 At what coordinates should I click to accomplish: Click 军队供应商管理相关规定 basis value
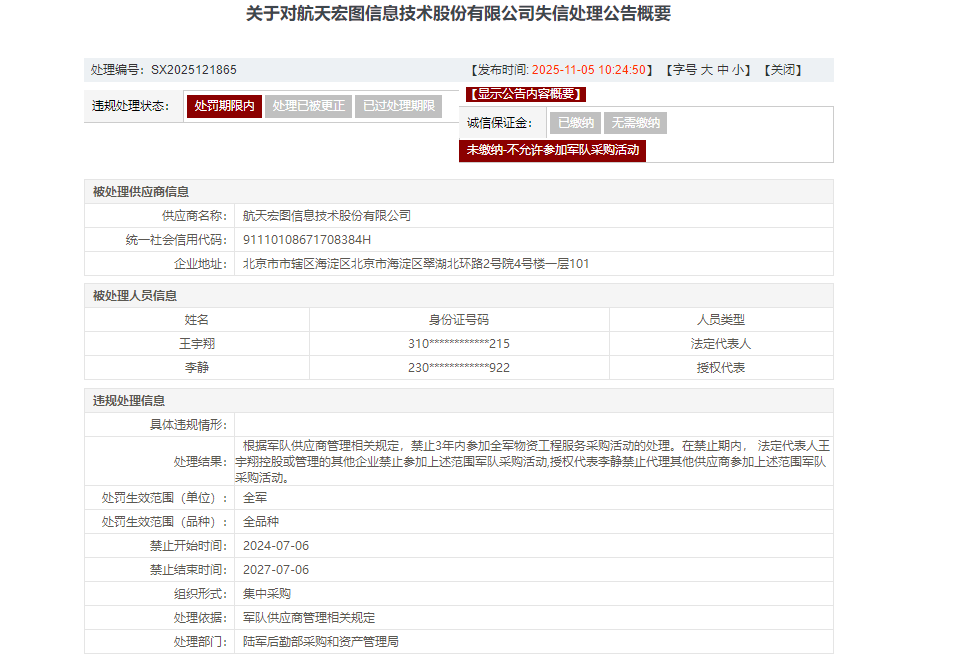[x=308, y=617]
